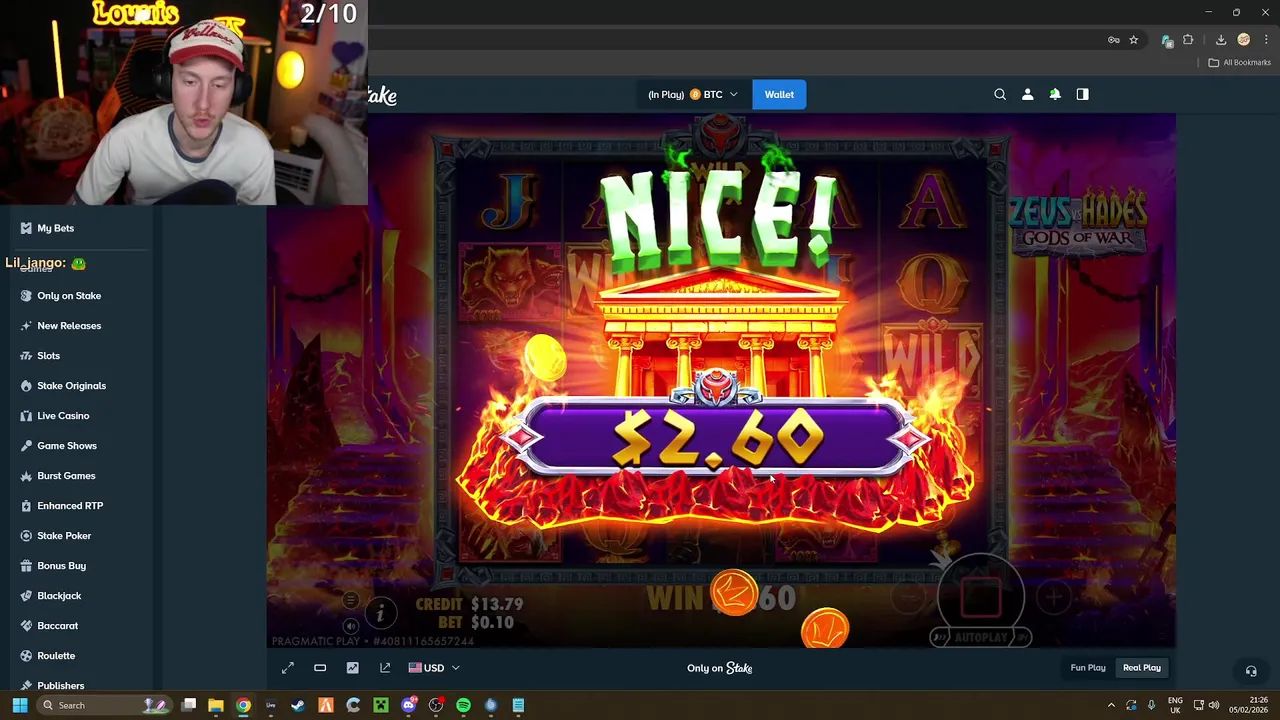Go to Stake Poker

click(64, 536)
